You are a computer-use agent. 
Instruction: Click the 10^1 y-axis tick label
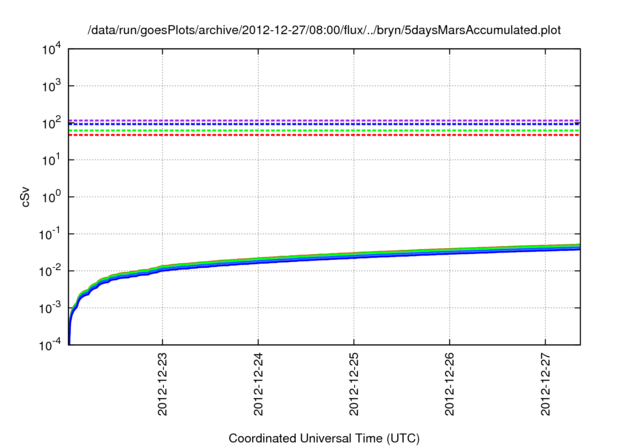[x=52, y=160]
